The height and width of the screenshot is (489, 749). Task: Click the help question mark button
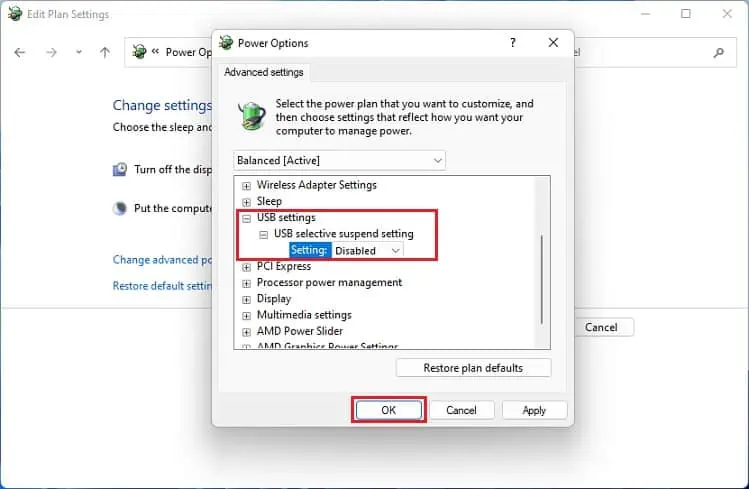point(513,43)
